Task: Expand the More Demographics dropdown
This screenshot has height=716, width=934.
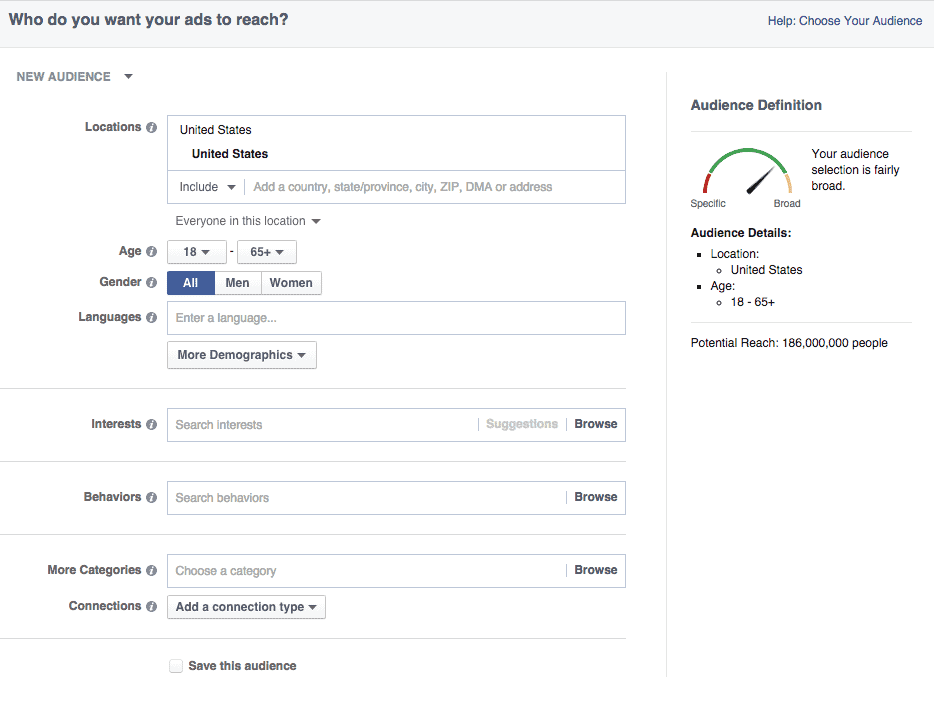Action: [x=242, y=355]
